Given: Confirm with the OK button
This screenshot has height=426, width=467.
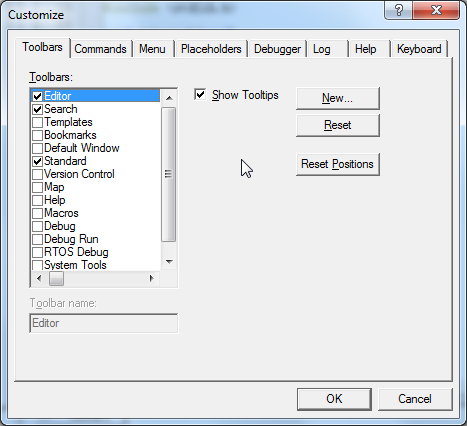Looking at the screenshot, I should pos(334,399).
